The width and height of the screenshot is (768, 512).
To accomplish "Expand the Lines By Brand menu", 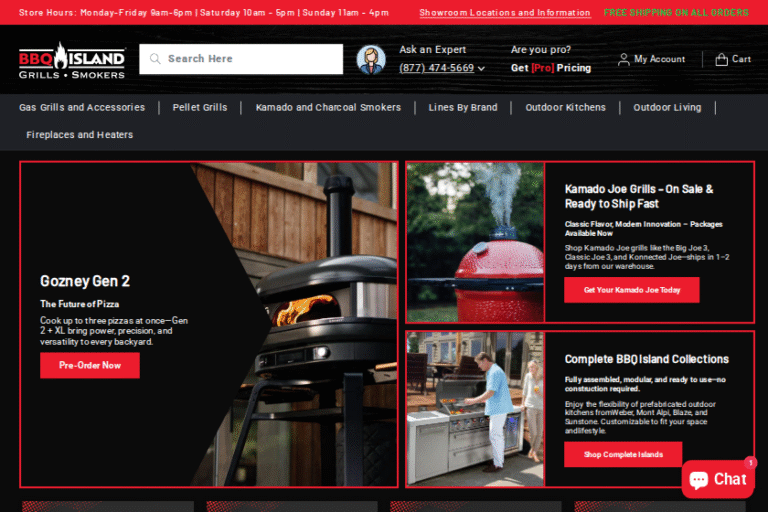I will pos(463,107).
